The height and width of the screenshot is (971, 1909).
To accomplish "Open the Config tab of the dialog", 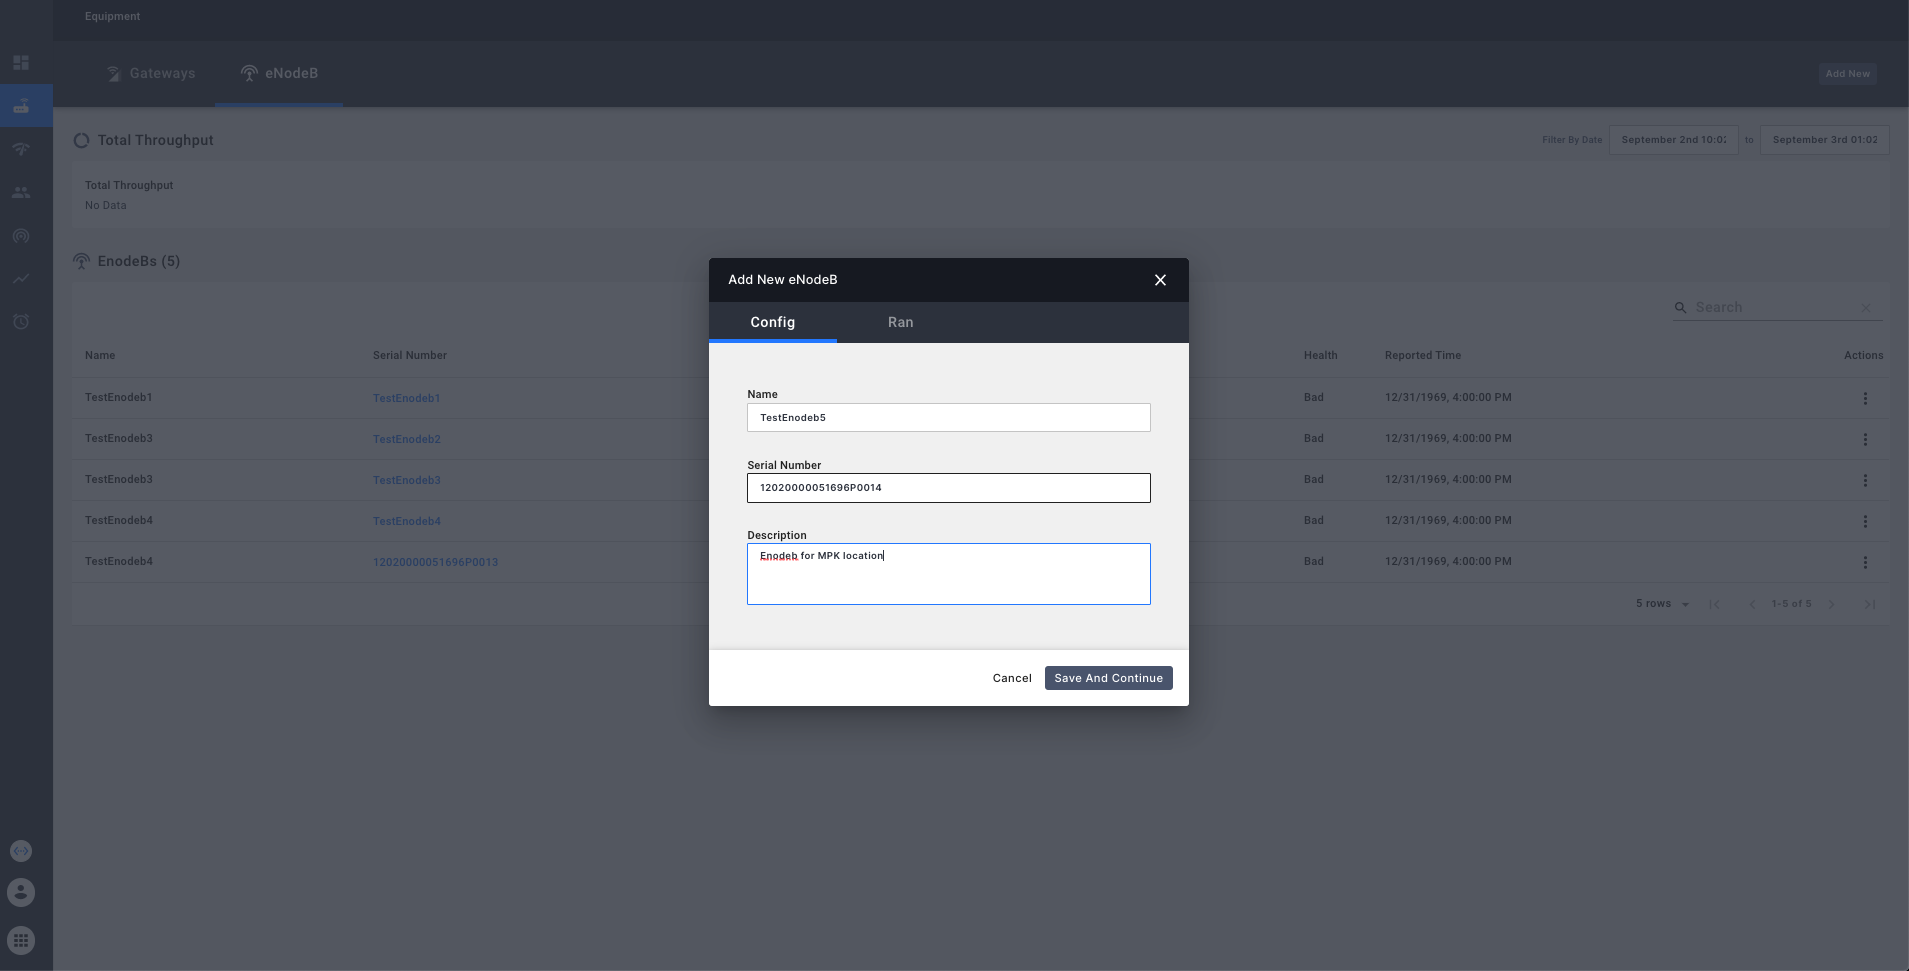I will click(x=772, y=322).
